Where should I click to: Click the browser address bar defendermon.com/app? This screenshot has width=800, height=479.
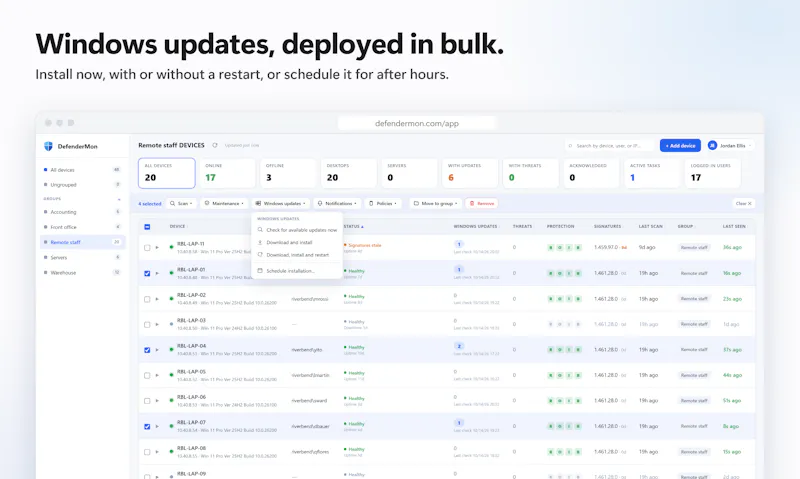click(417, 123)
